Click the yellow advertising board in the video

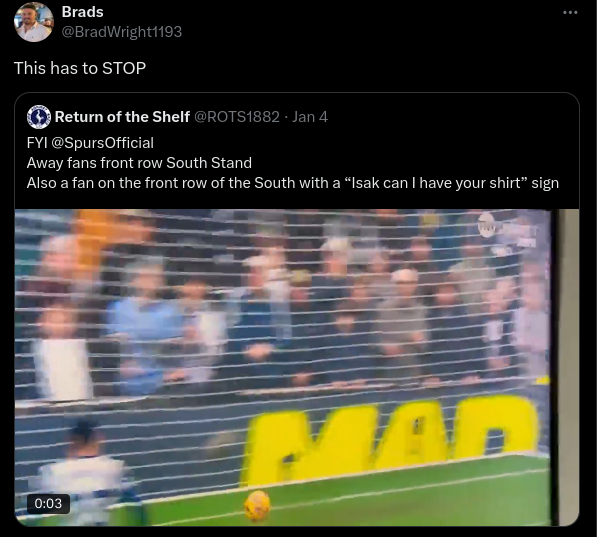[390, 440]
